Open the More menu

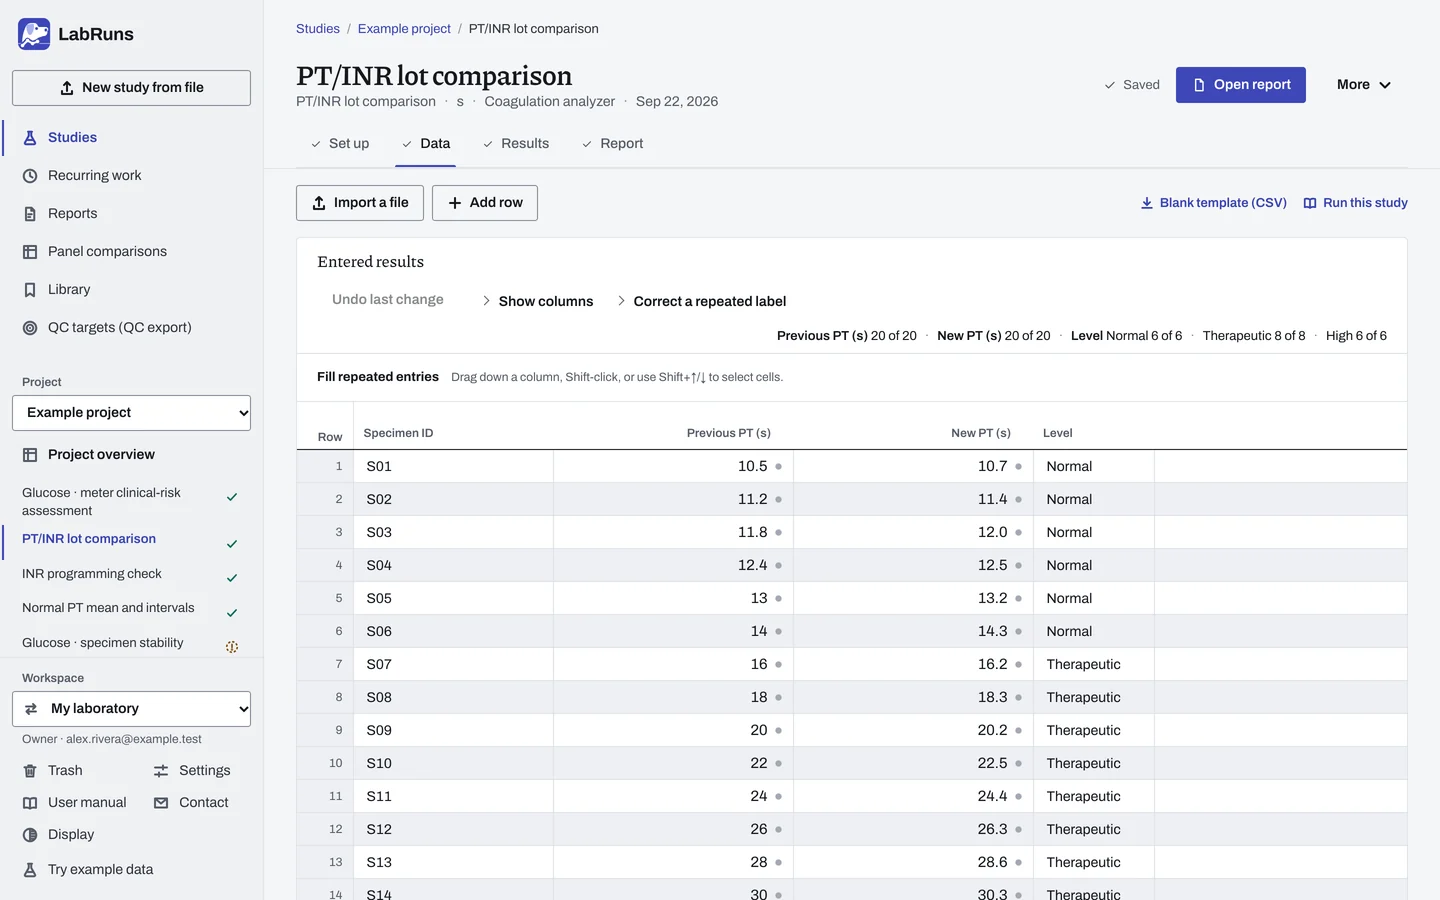pos(1364,85)
